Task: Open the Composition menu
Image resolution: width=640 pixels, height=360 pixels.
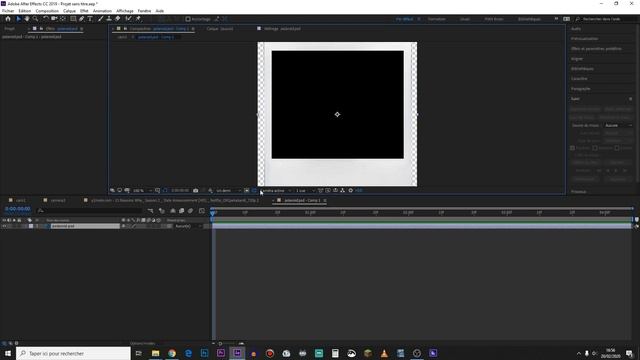Action: [47, 11]
